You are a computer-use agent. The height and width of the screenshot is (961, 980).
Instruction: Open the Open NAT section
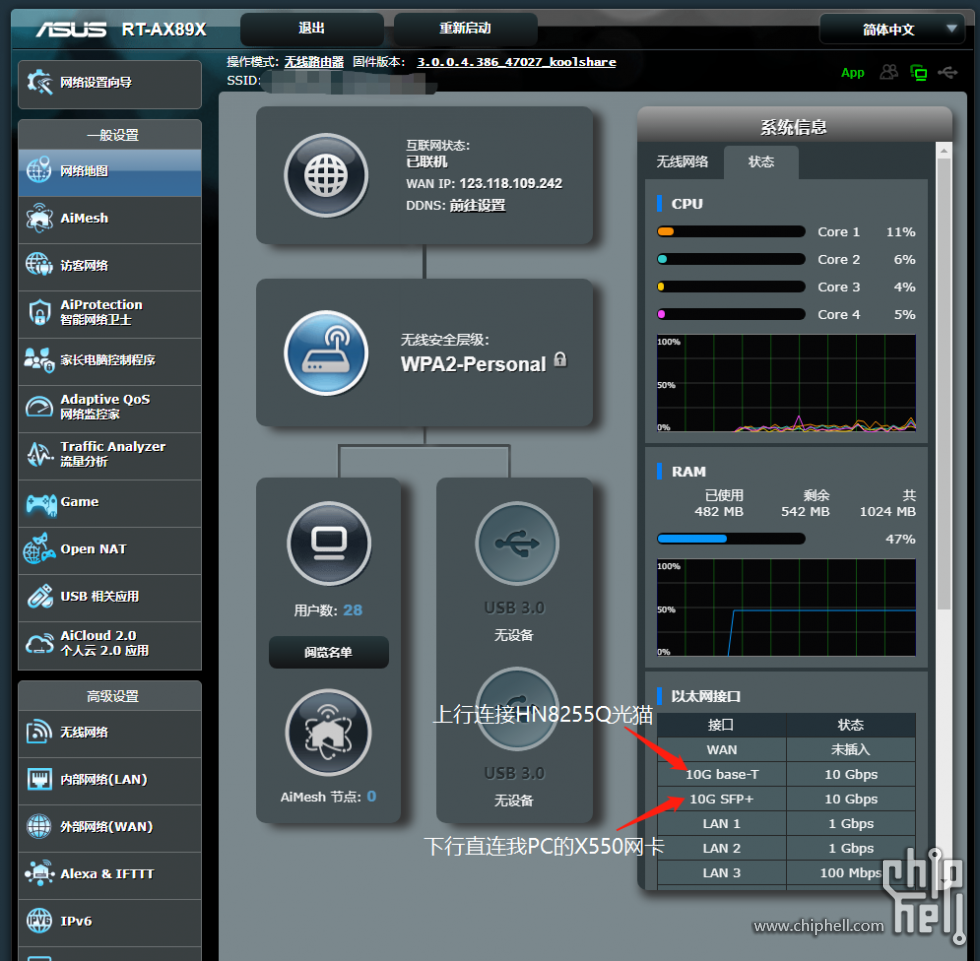pyautogui.click(x=109, y=550)
